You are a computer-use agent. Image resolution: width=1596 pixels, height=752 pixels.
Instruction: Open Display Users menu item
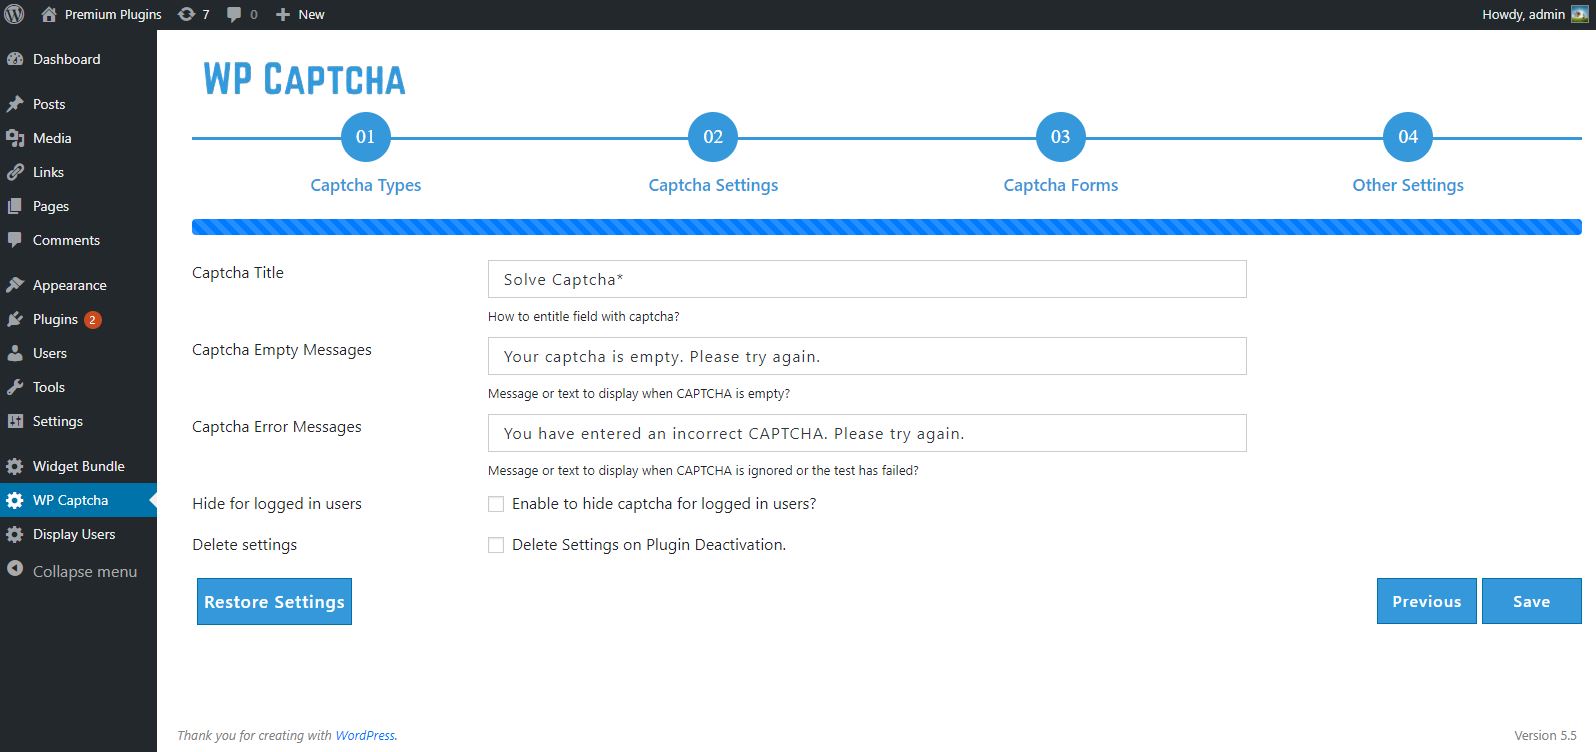(78, 534)
